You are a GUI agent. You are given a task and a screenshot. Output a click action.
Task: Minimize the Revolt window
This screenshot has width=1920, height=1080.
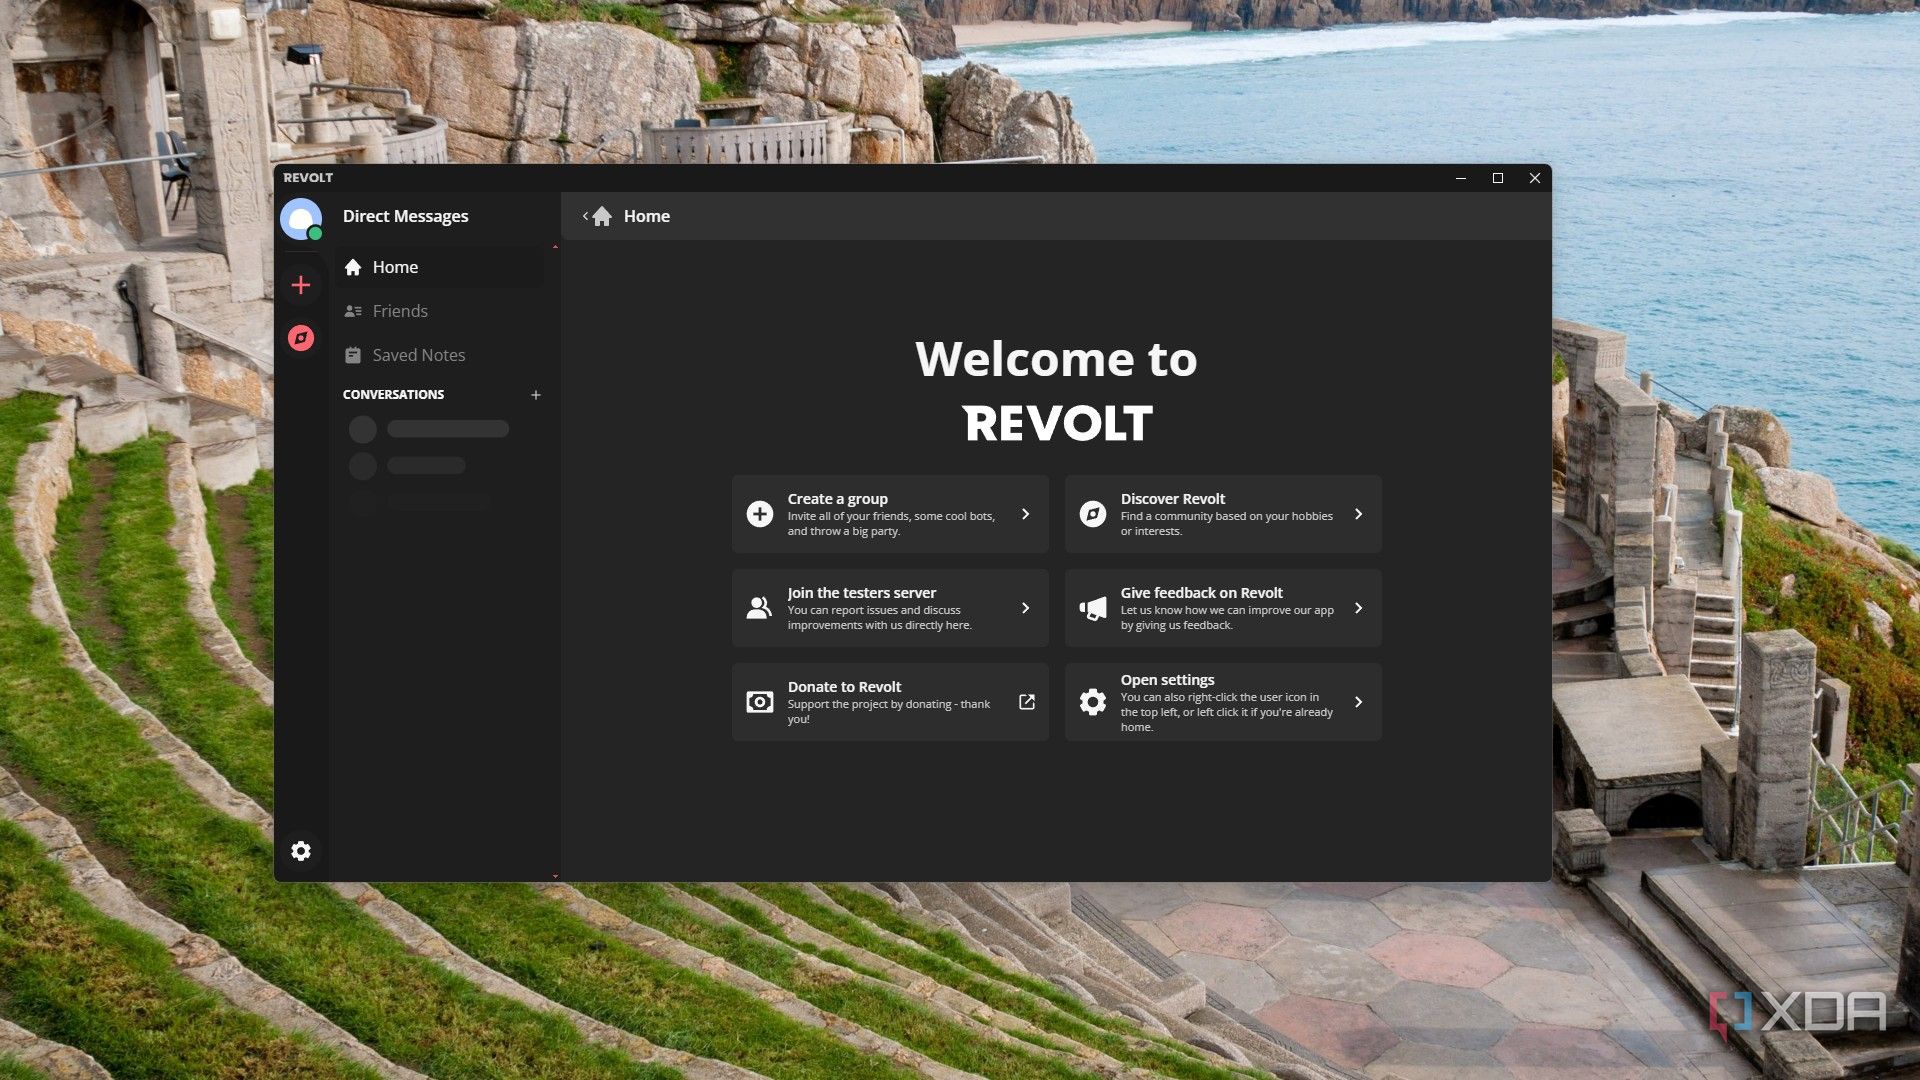pyautogui.click(x=1461, y=178)
